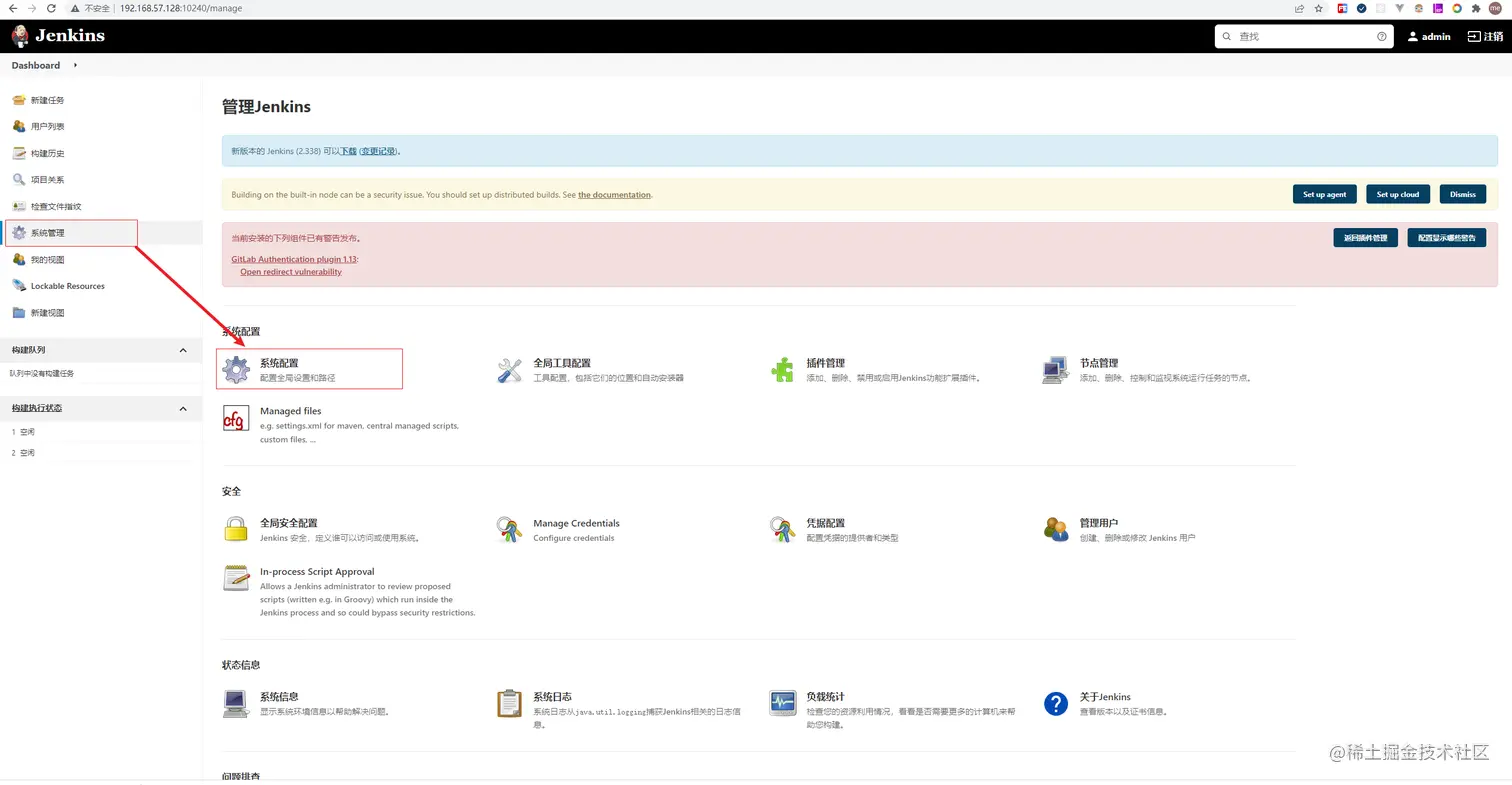The image size is (1512, 785).
Task: Click the 系统信息 monitor icon
Action: pos(236,703)
